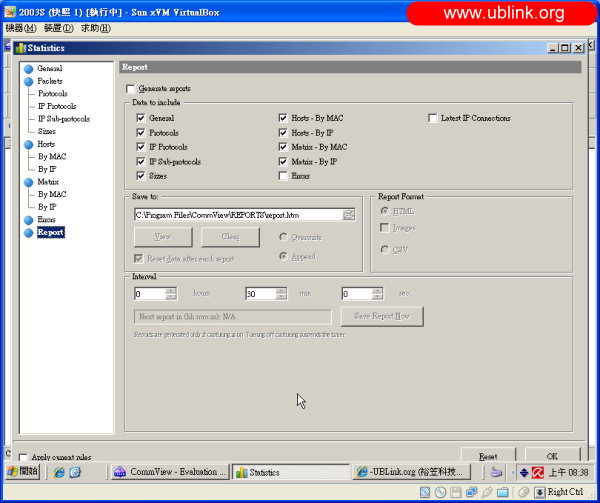The width and height of the screenshot is (600, 503).
Task: Click the Internet Explorer quick launch icon
Action: 59,472
